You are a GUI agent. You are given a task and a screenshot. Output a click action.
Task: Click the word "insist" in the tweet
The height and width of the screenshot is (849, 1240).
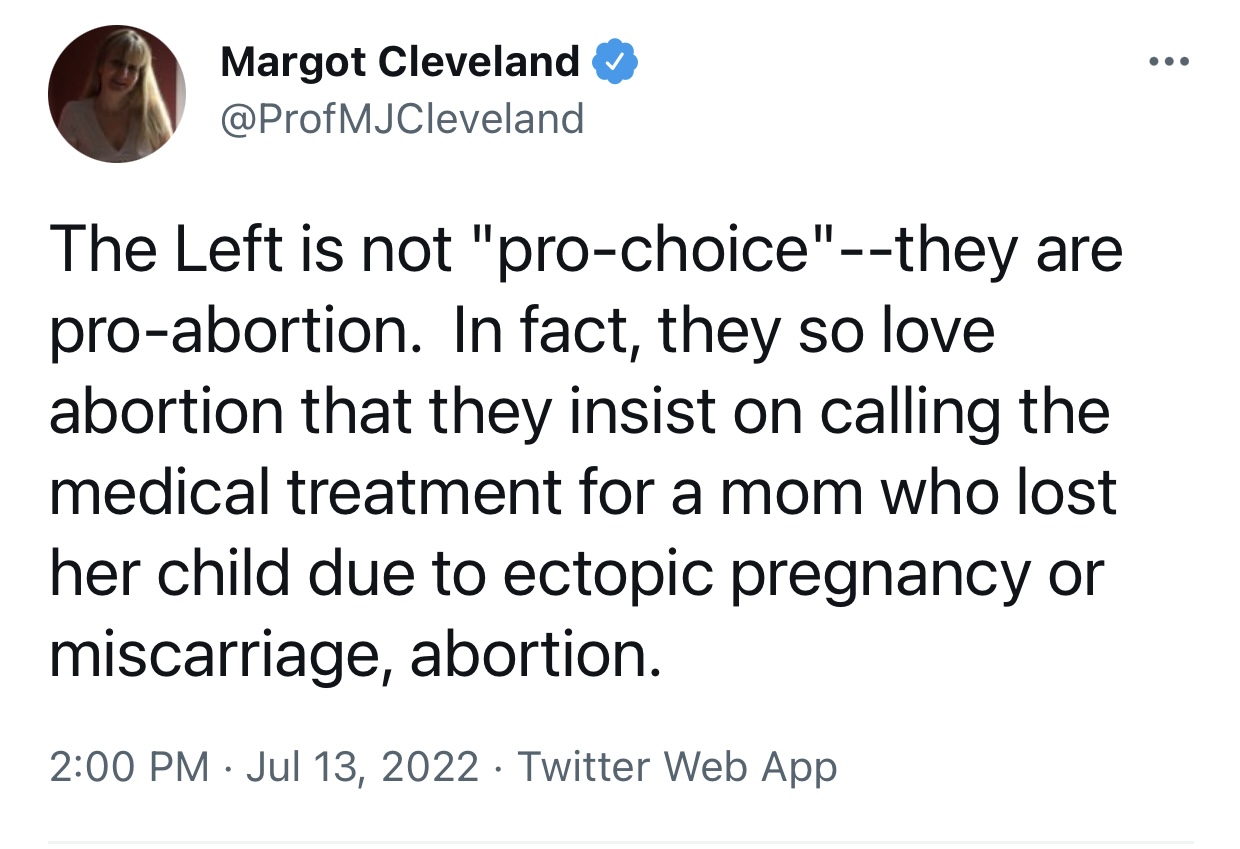pos(628,412)
